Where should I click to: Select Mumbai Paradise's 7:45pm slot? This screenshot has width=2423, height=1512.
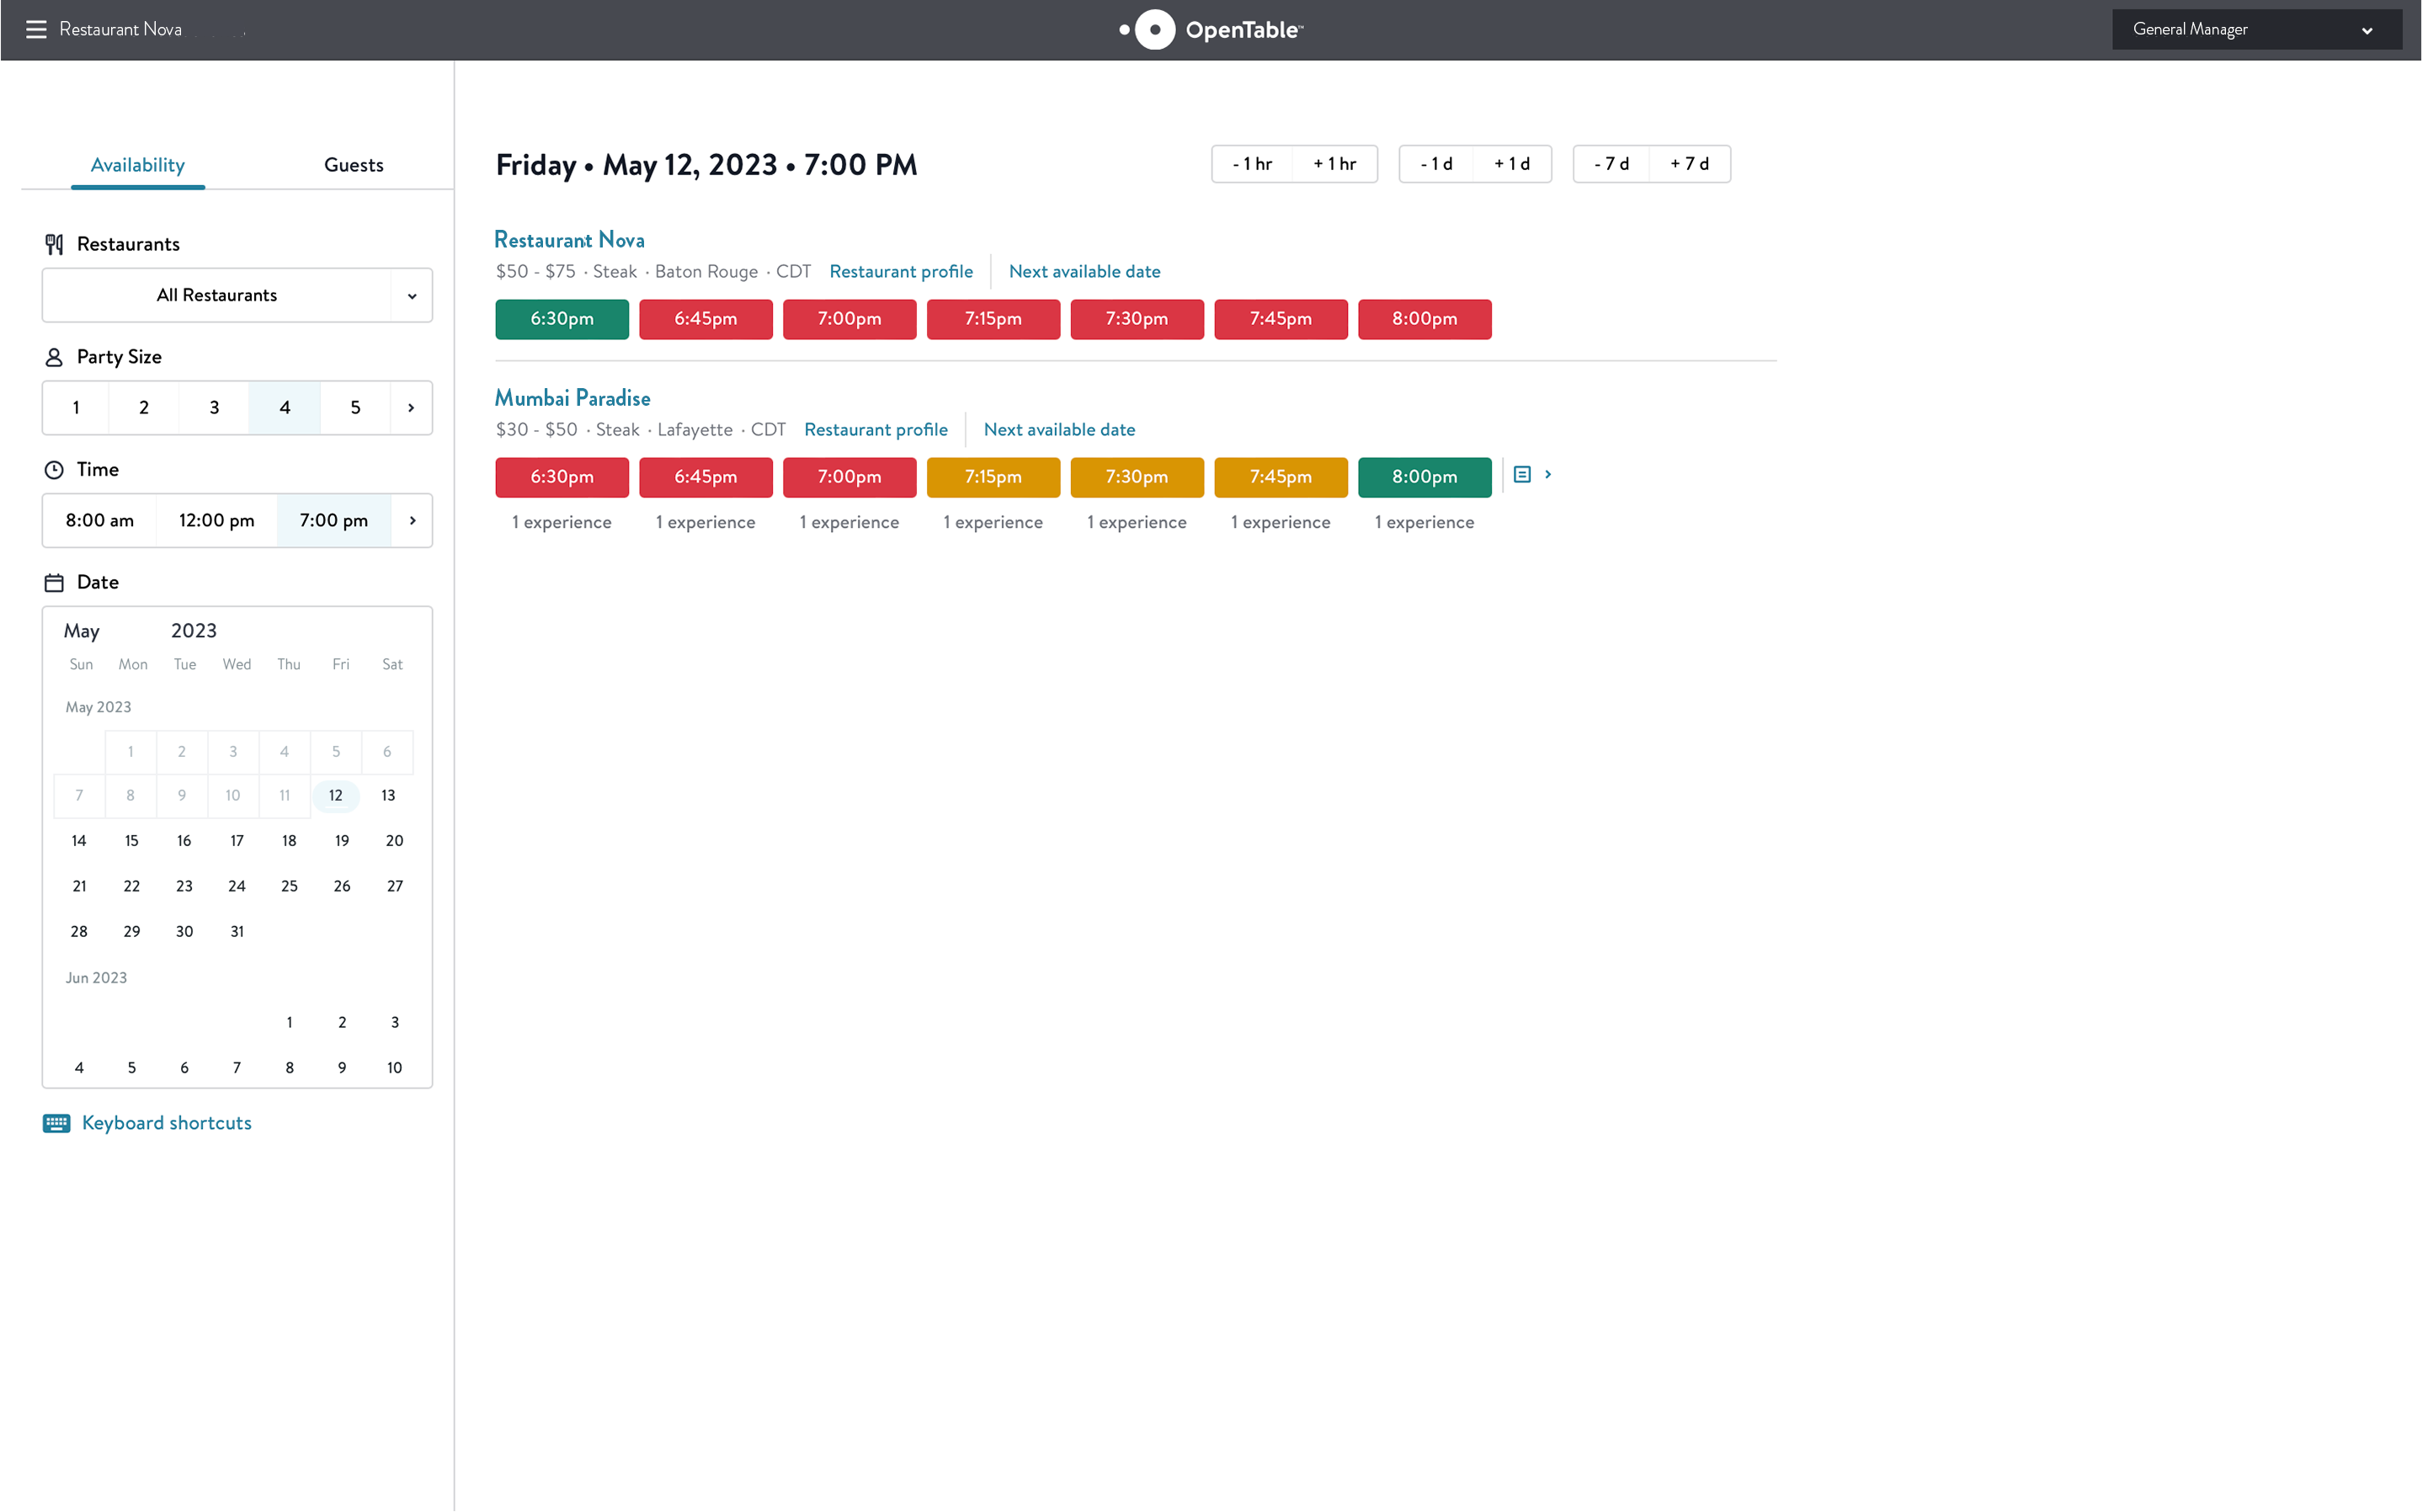tap(1281, 477)
